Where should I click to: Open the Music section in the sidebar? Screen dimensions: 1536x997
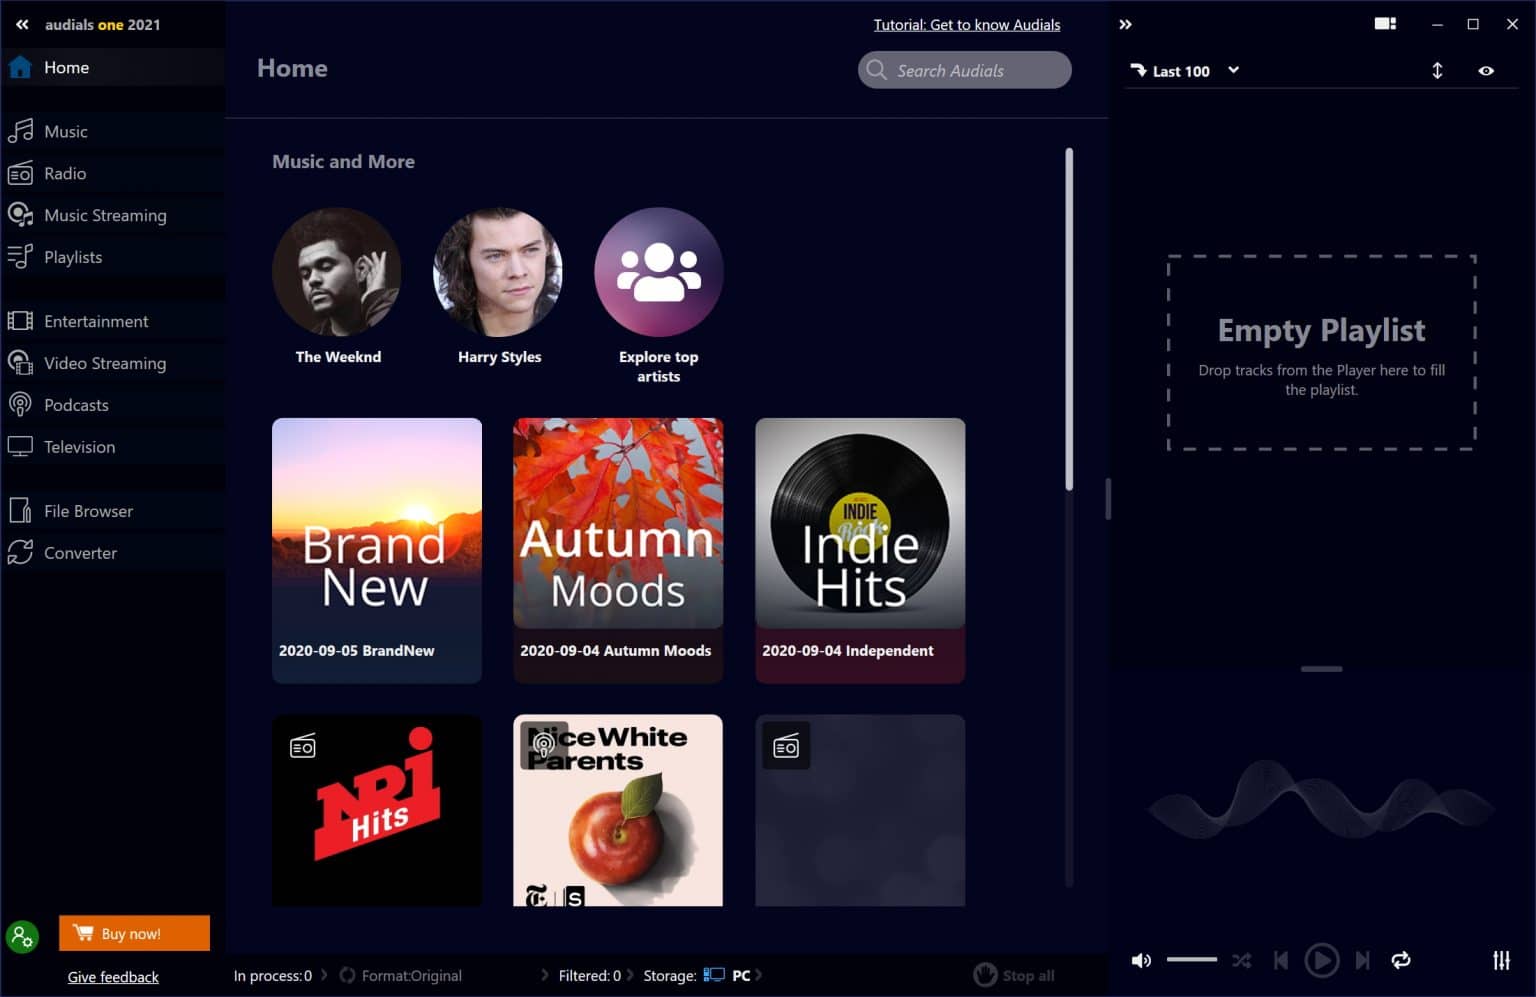[x=65, y=131]
